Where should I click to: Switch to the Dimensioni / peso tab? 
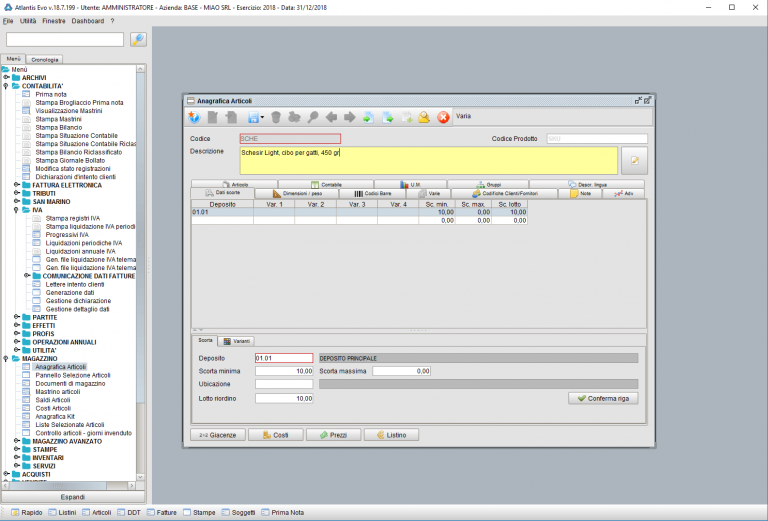tap(297, 193)
